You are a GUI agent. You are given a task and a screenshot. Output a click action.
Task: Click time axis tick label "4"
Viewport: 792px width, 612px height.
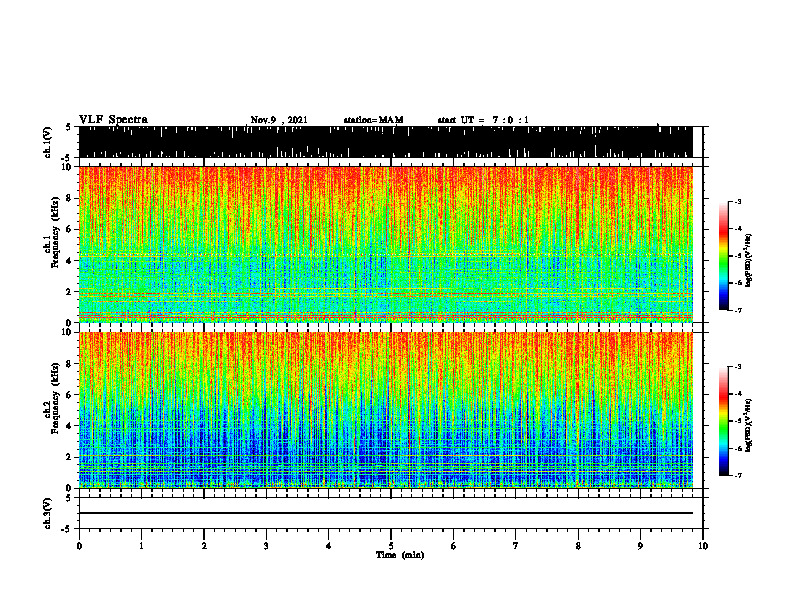329,546
